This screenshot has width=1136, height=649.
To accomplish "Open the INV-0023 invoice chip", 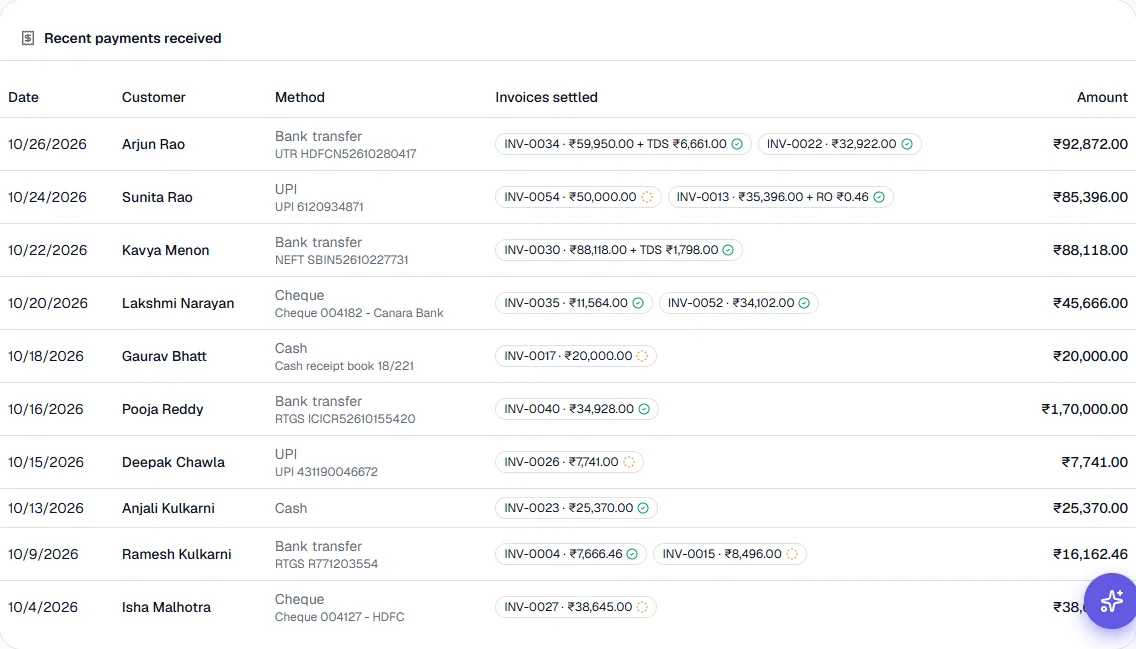I will (577, 508).
